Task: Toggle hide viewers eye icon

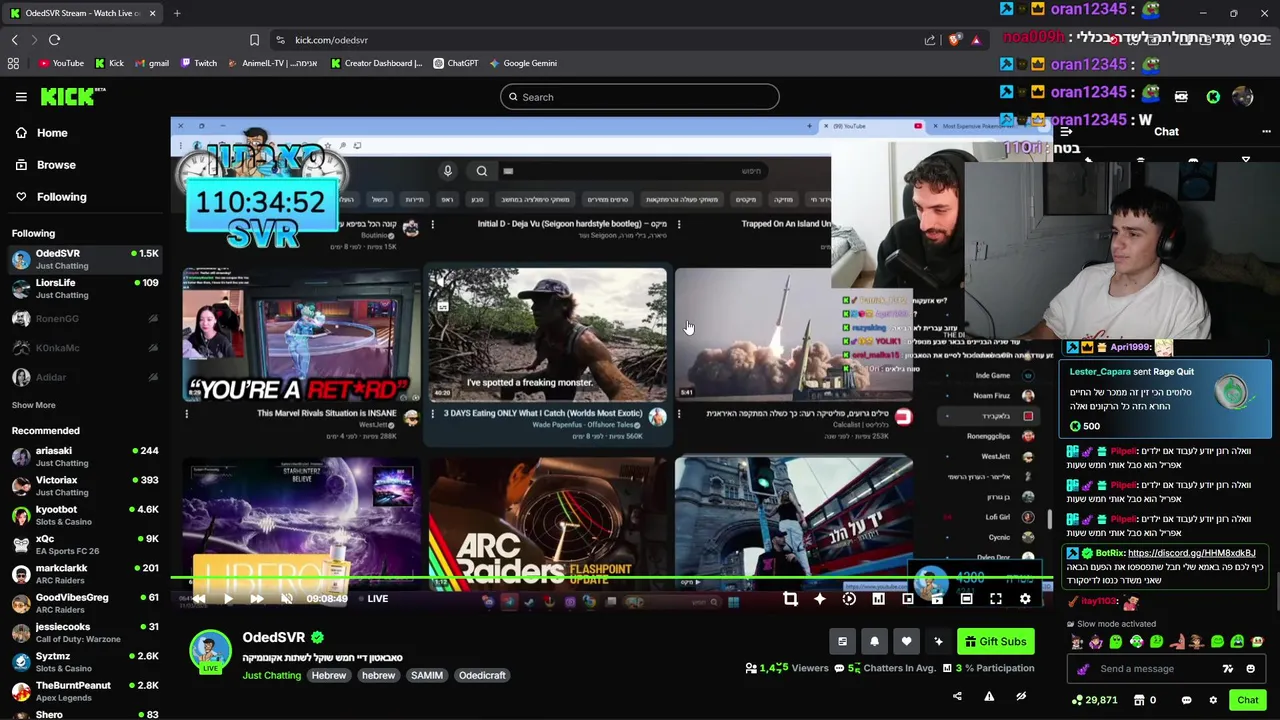Action: (x=1021, y=697)
